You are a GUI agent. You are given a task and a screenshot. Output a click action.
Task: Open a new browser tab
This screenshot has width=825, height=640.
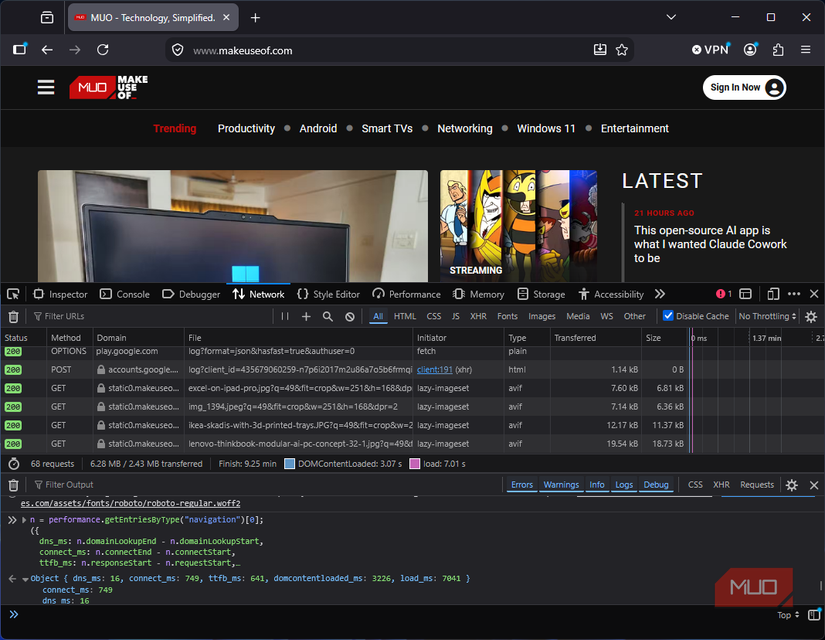click(255, 18)
